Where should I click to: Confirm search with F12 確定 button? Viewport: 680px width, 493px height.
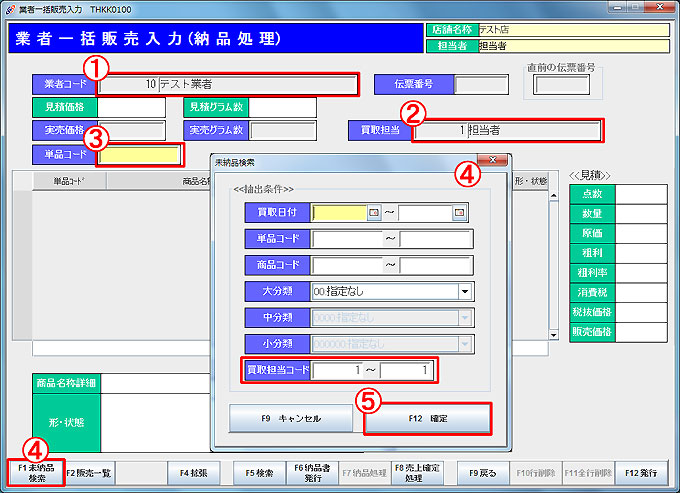coord(428,418)
